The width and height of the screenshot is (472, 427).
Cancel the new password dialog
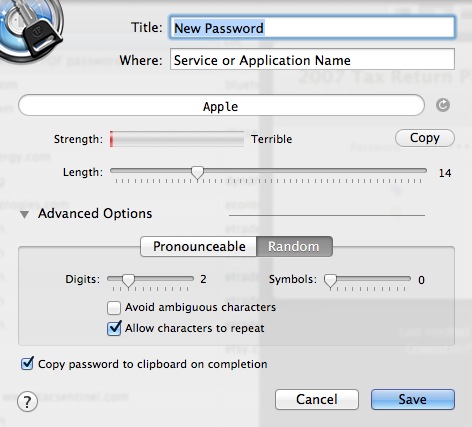317,399
